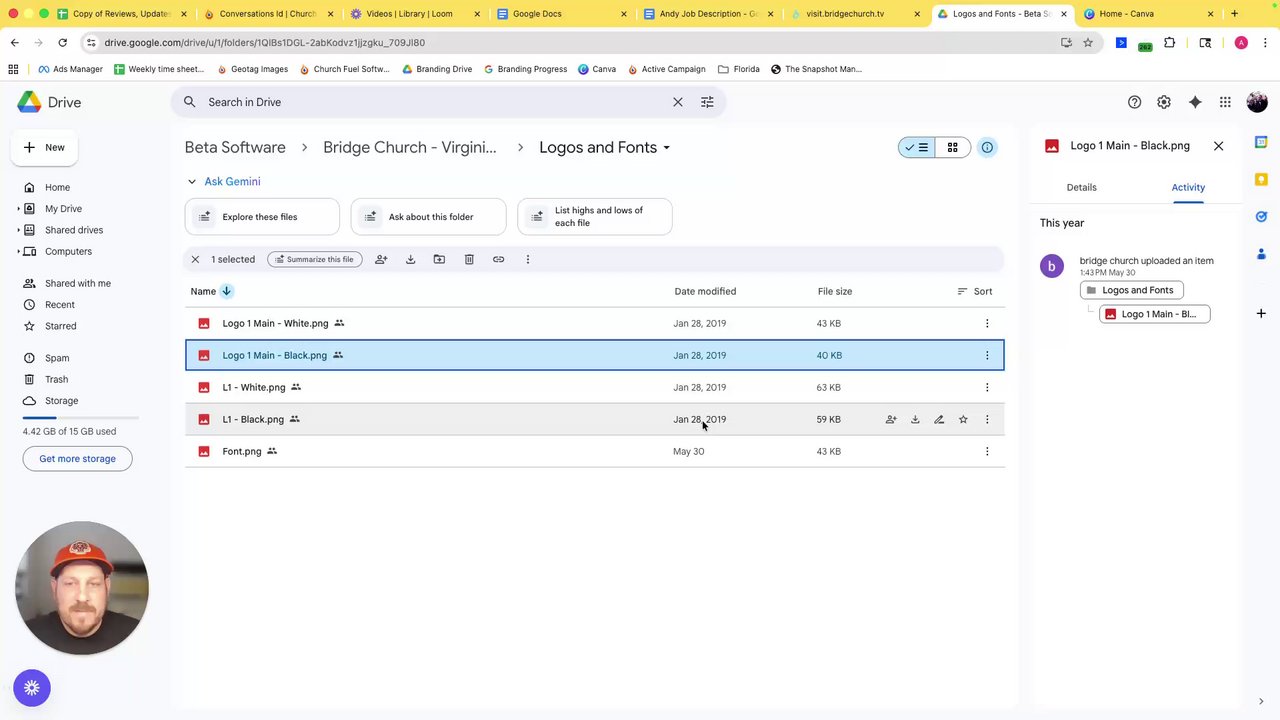Reload the browser page
Viewport: 1280px width, 720px height.
pyautogui.click(x=62, y=42)
